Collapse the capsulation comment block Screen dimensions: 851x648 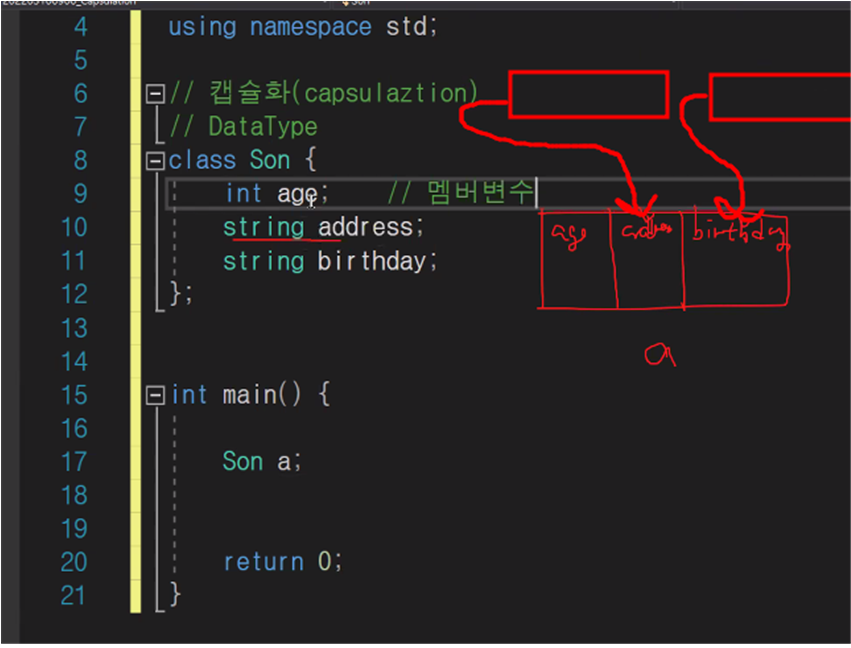coord(155,93)
